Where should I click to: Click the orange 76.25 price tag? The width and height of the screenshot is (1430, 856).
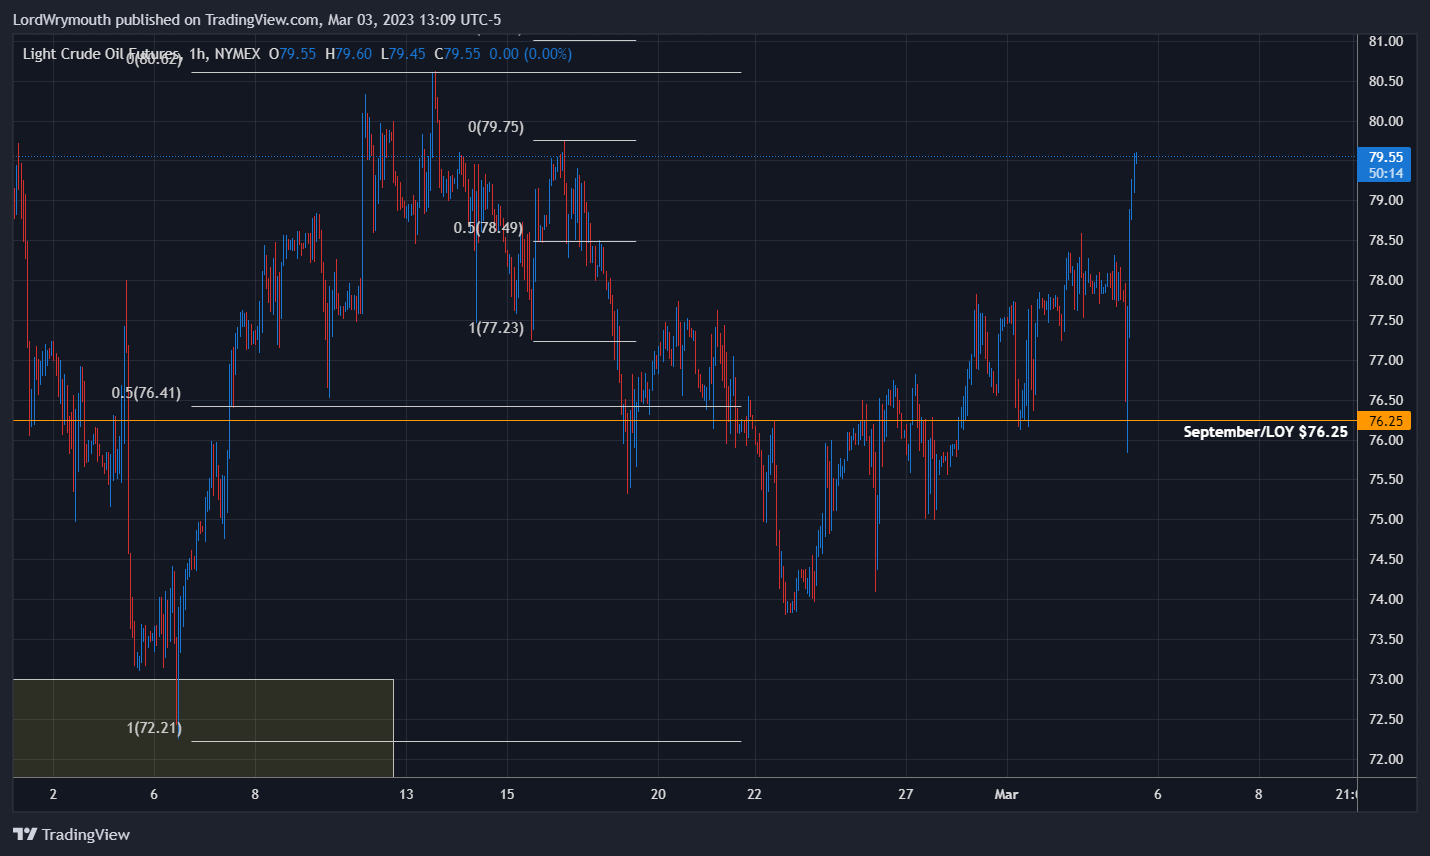coord(1386,421)
